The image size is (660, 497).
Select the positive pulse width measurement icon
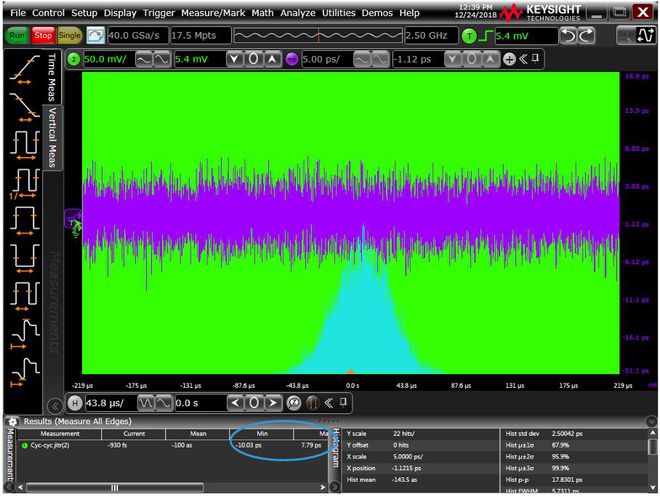[25, 221]
